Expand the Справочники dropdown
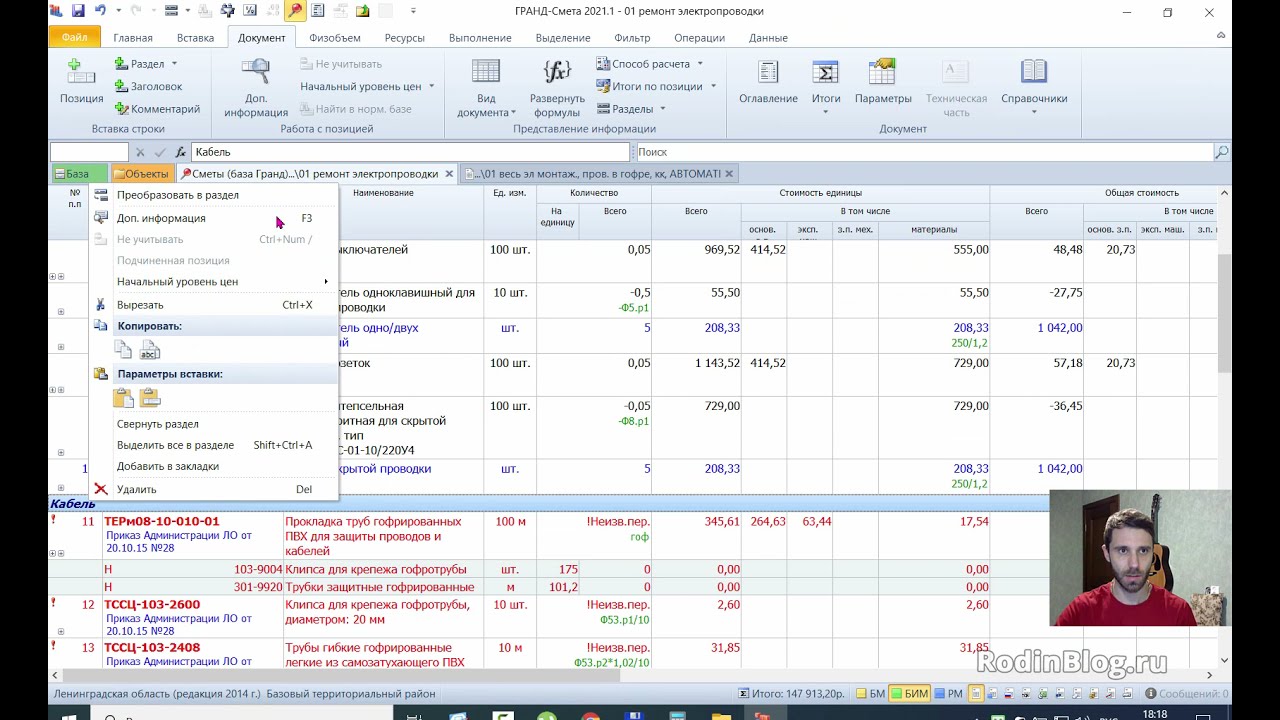 pyautogui.click(x=1034, y=88)
